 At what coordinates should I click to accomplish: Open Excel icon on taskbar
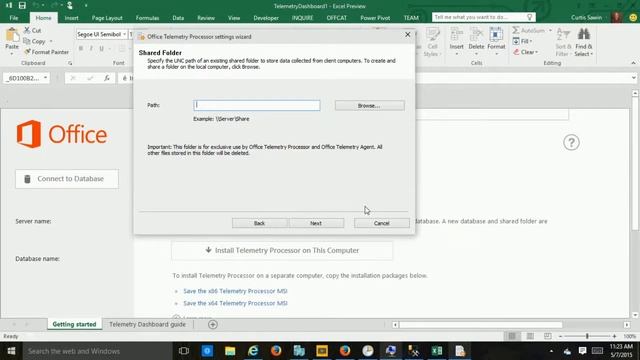437,351
